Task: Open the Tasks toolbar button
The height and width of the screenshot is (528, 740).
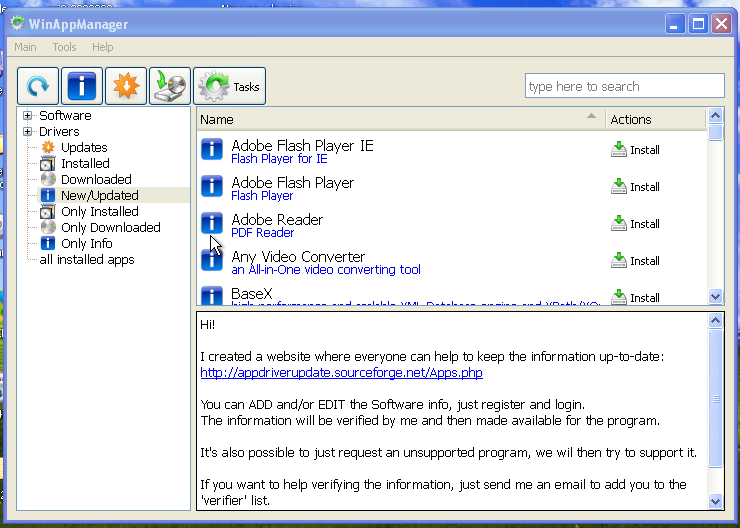Action: [230, 87]
